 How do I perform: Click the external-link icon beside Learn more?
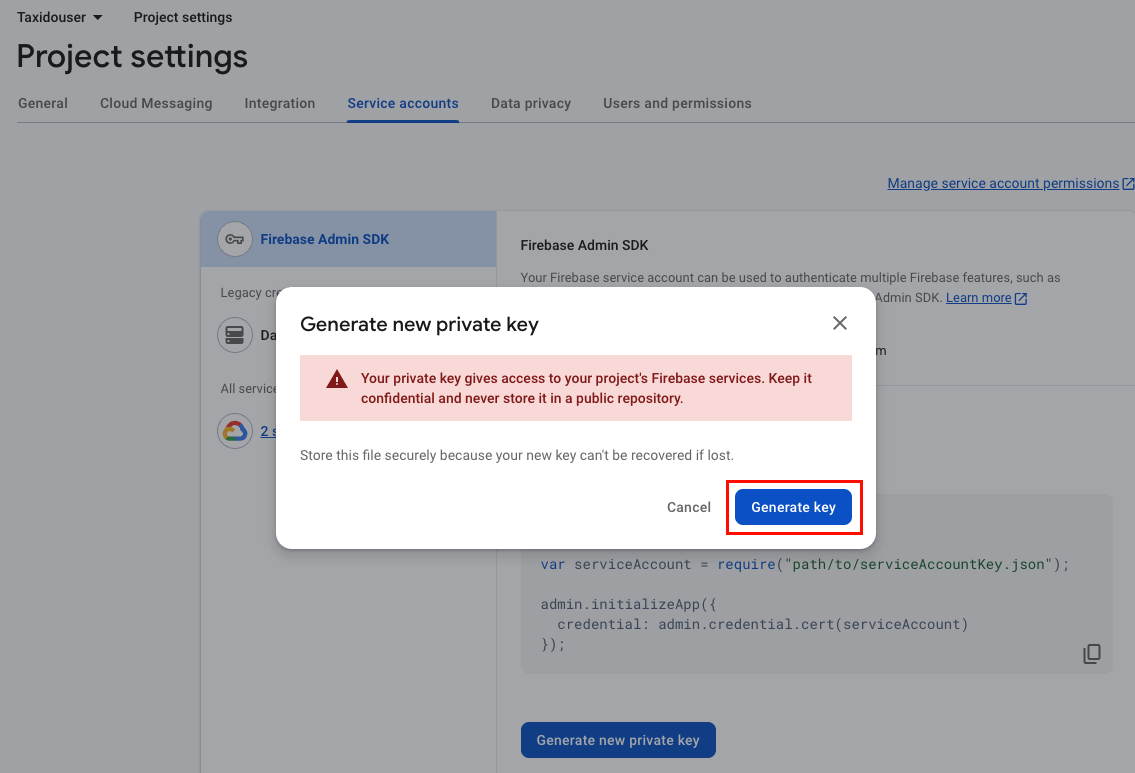coord(1021,299)
